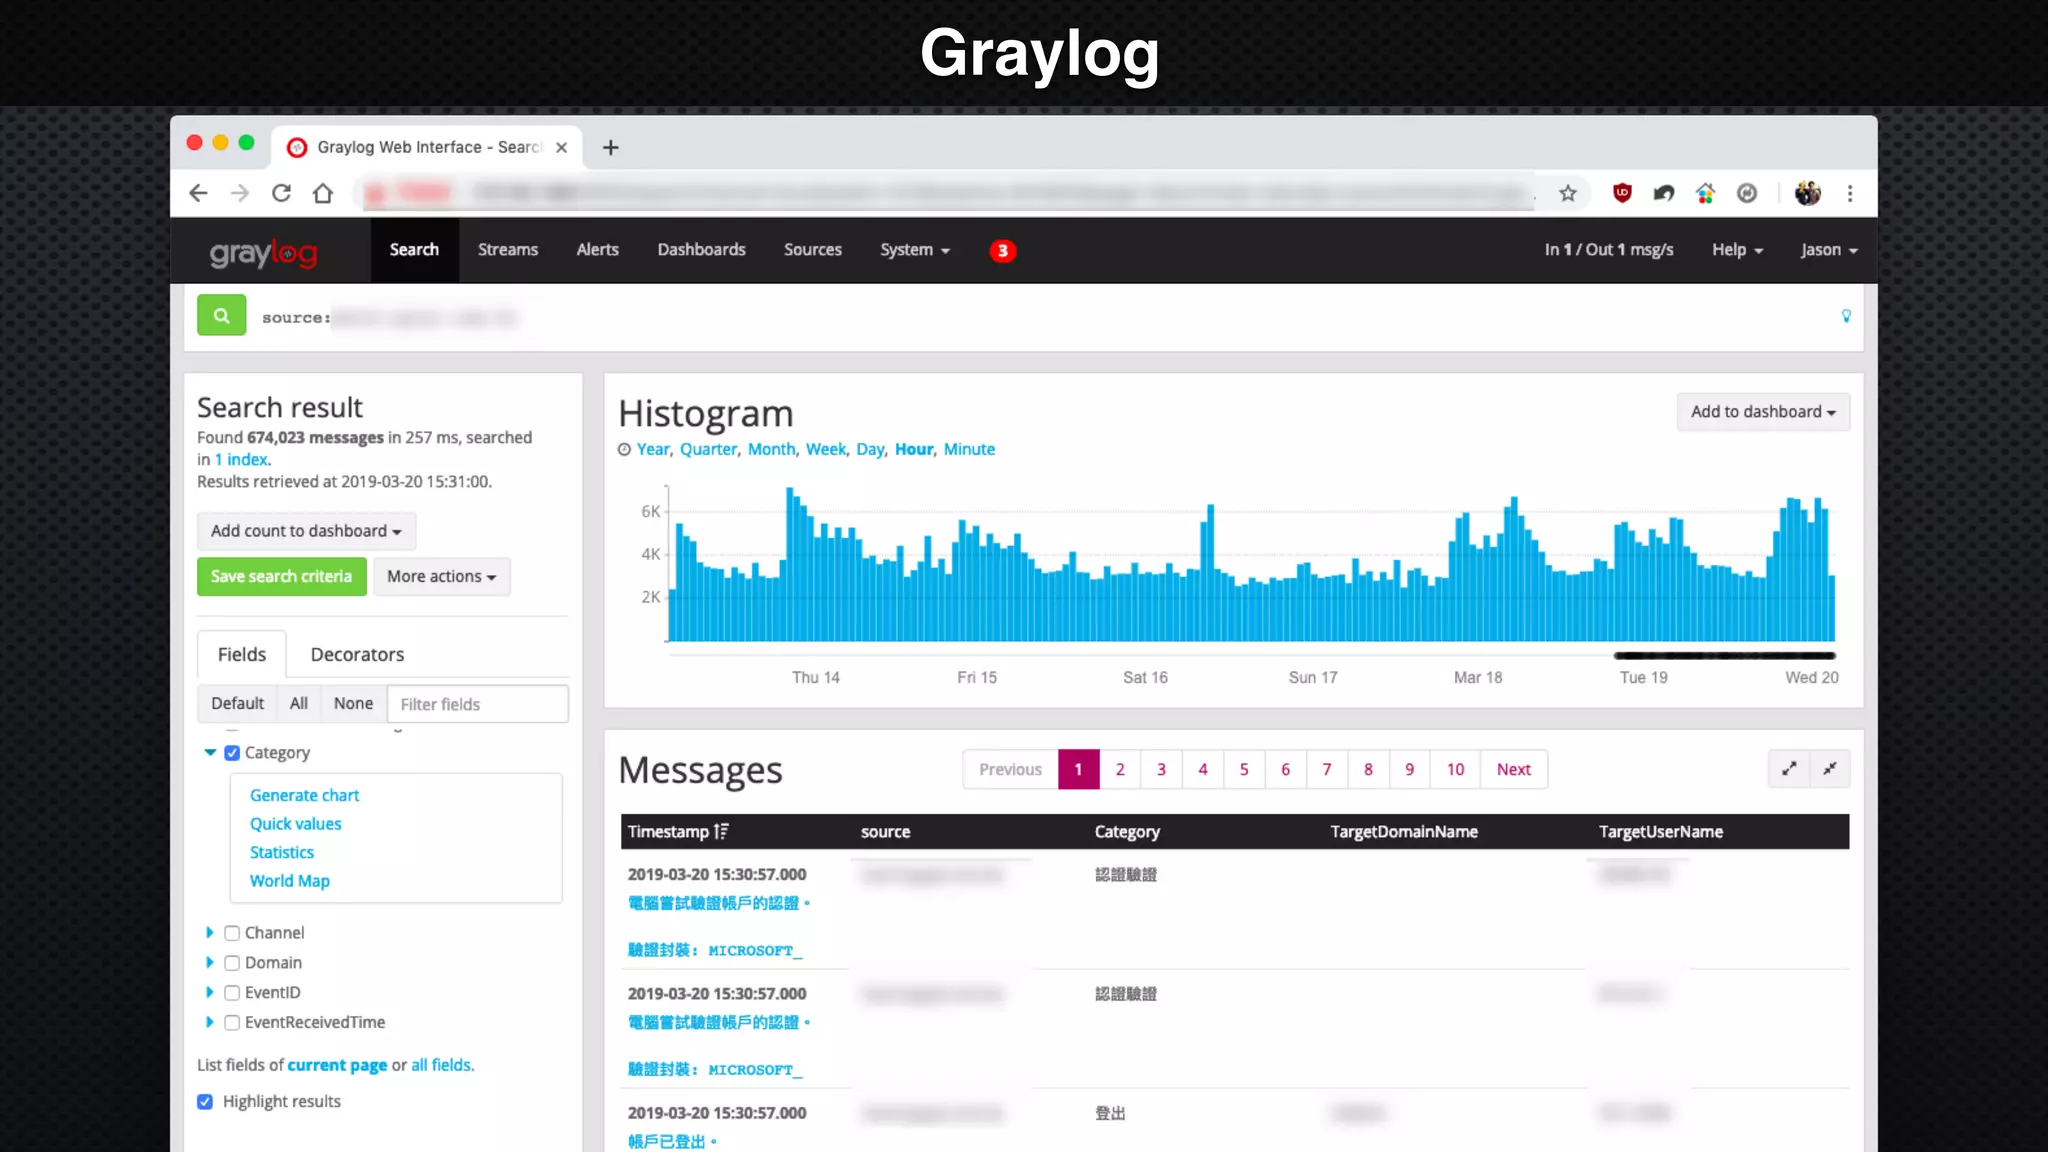Collapse the message table with the shrink arrows icon
The width and height of the screenshot is (2048, 1152).
click(x=1830, y=769)
